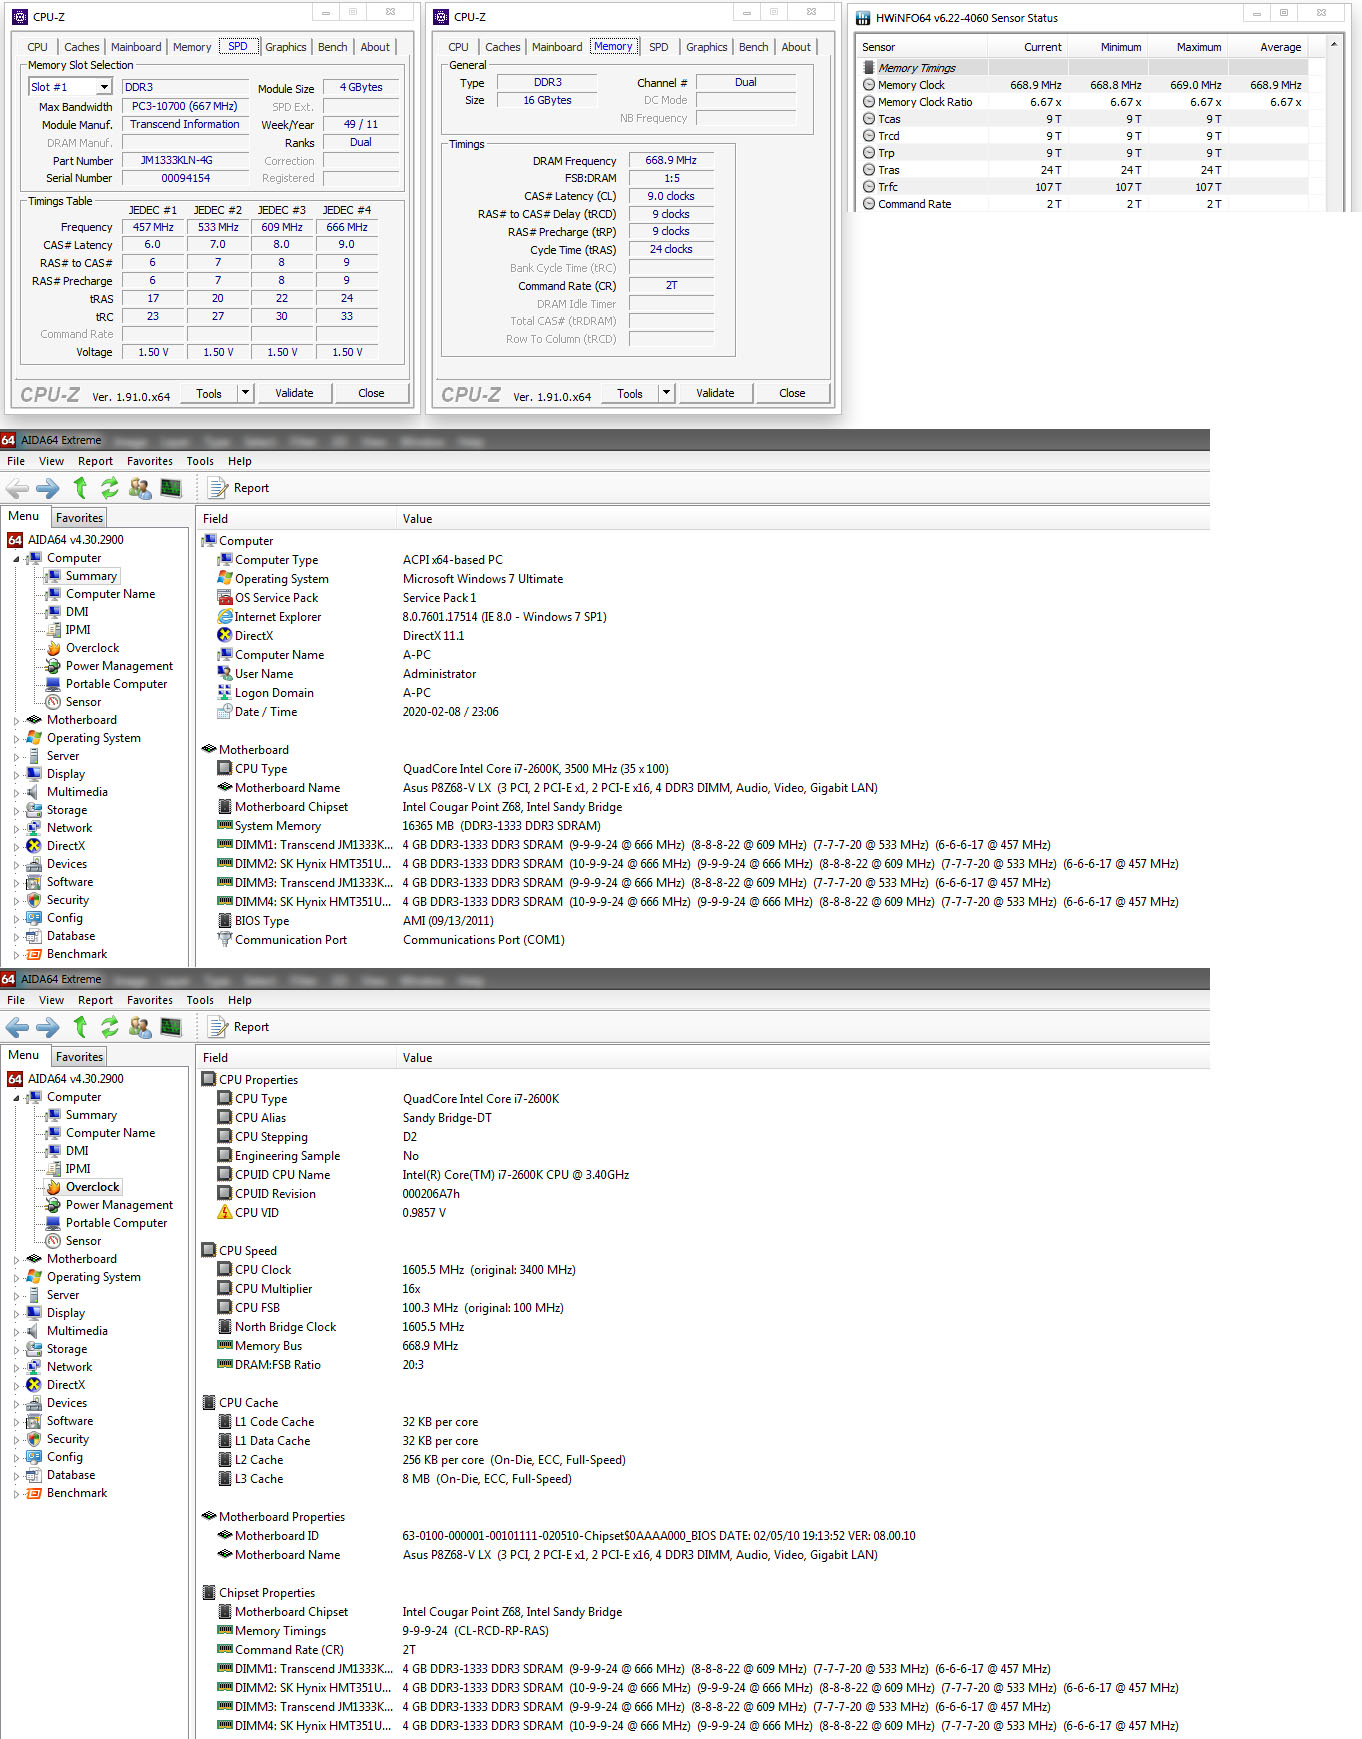Image resolution: width=1362 pixels, height=1739 pixels.
Task: Click the AIDA64 logo in the upper title bar
Action: point(8,440)
